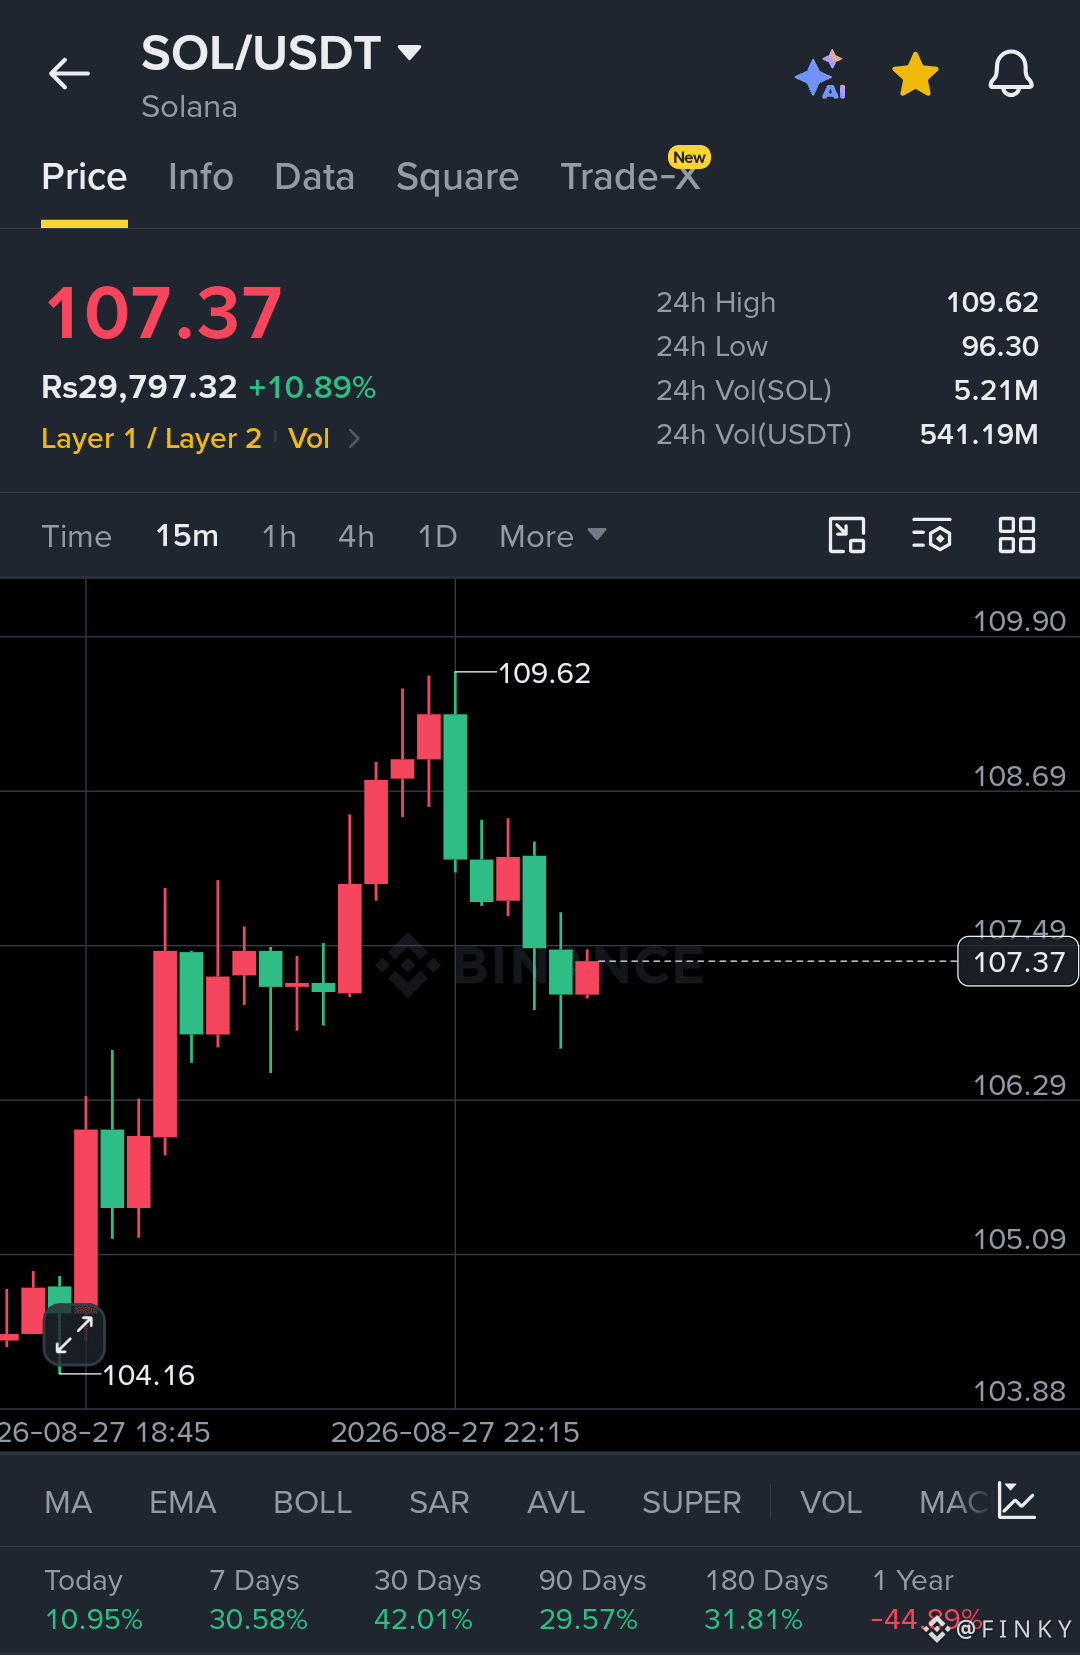Click the 24h Low value 96.30

[x=1000, y=346]
